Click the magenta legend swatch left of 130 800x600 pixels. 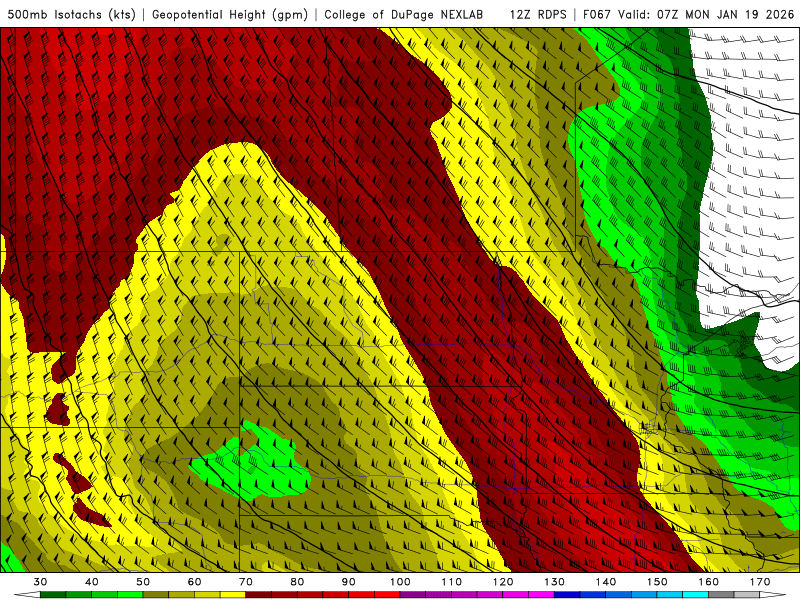click(541, 595)
